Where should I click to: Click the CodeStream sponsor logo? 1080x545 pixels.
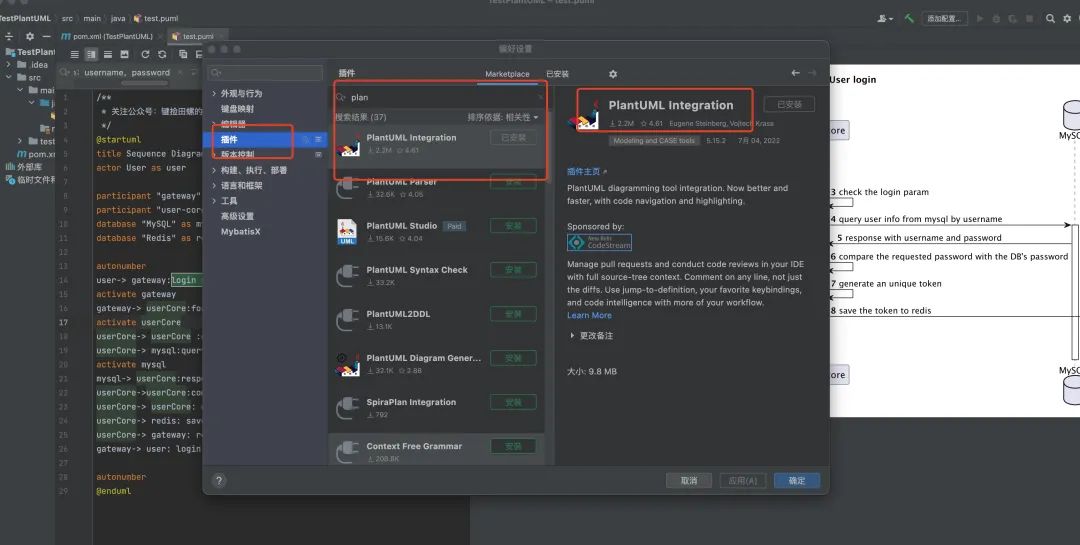599,243
